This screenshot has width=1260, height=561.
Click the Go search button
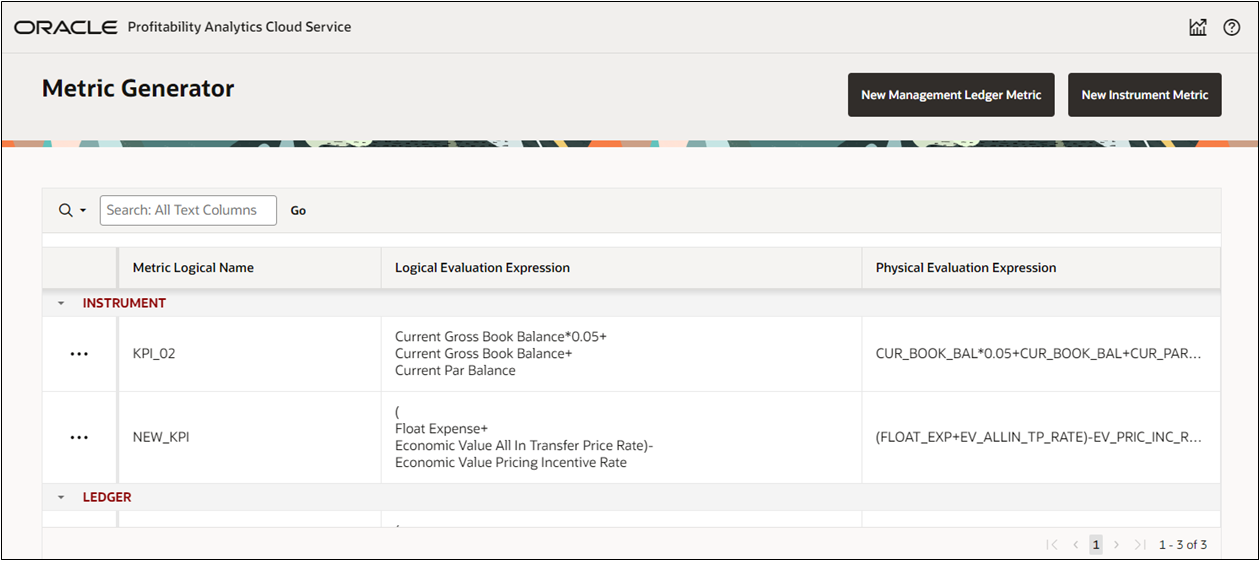point(298,211)
